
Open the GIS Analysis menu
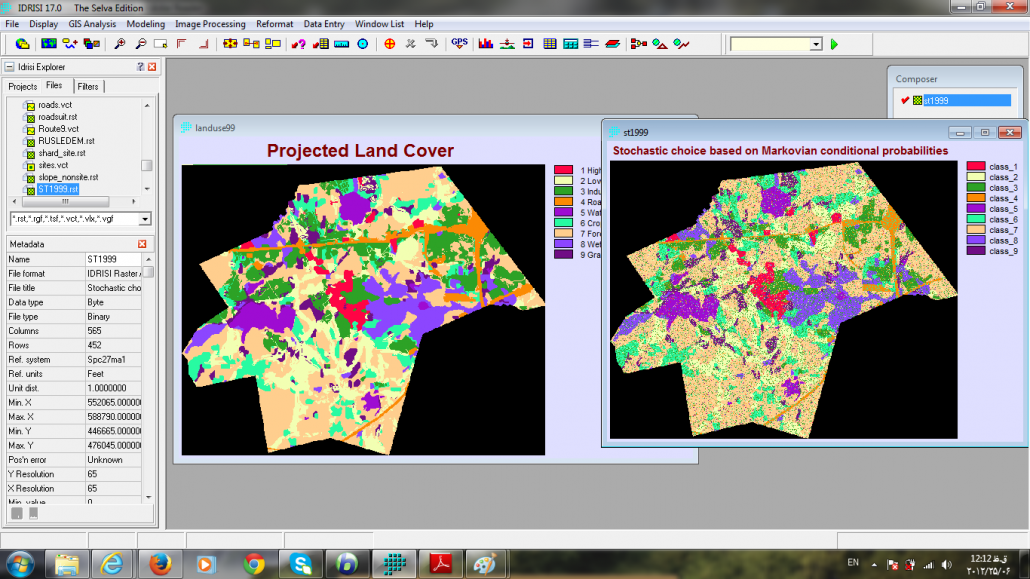pyautogui.click(x=92, y=24)
